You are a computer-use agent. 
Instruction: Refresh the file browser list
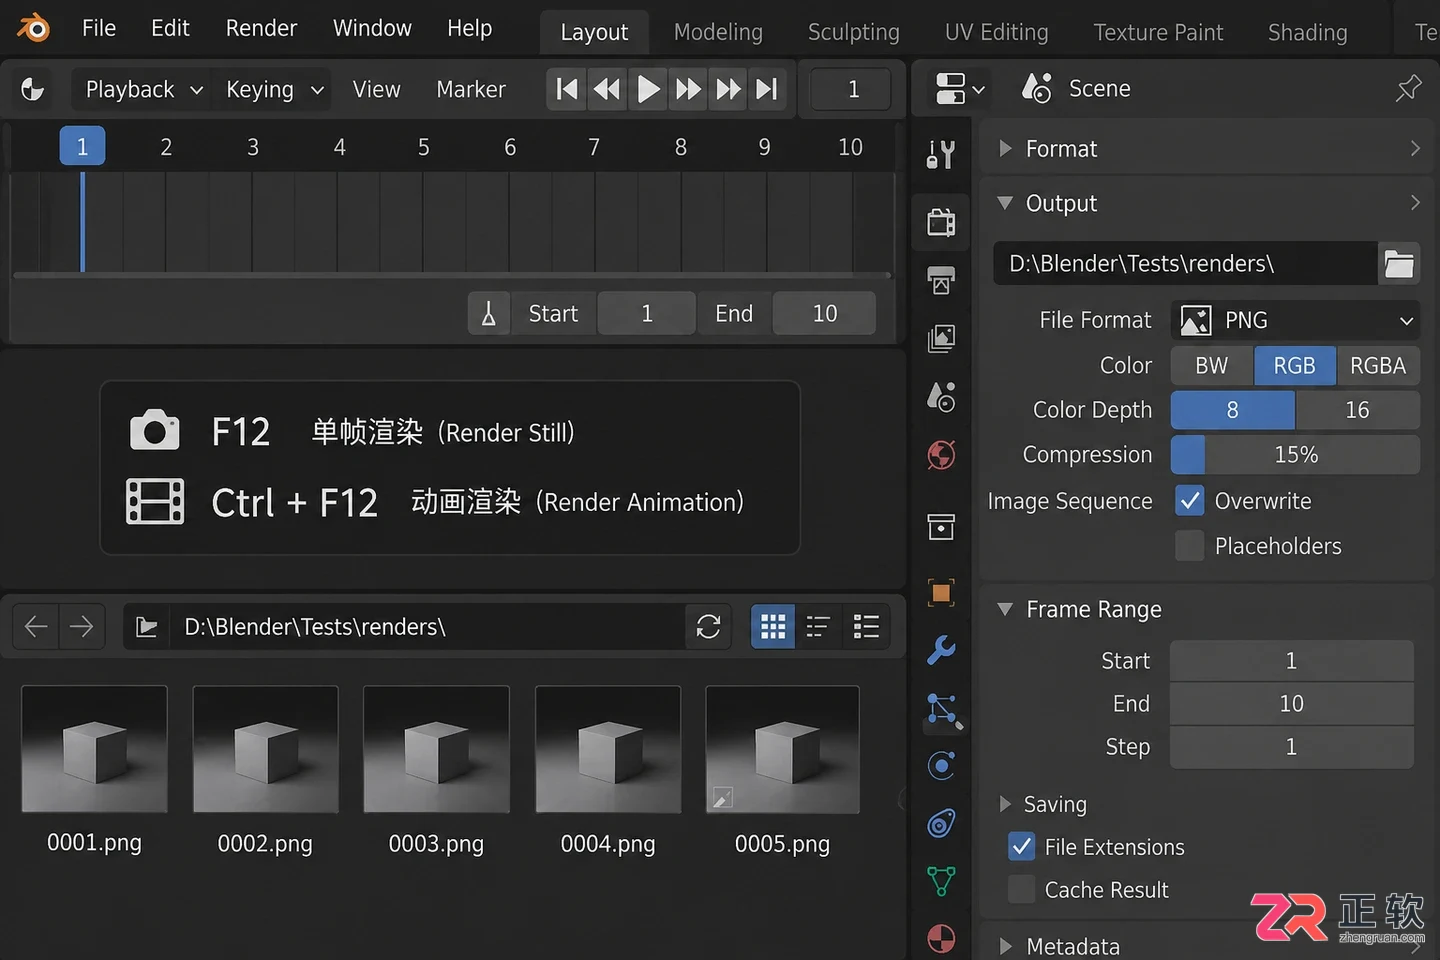tap(709, 627)
